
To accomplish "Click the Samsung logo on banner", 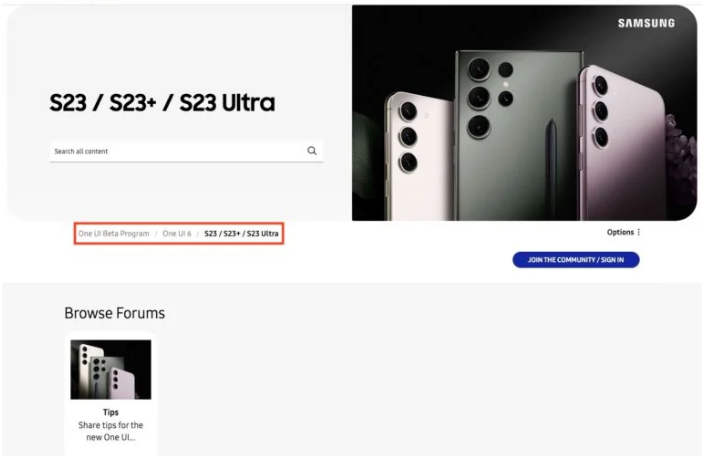I will point(646,23).
